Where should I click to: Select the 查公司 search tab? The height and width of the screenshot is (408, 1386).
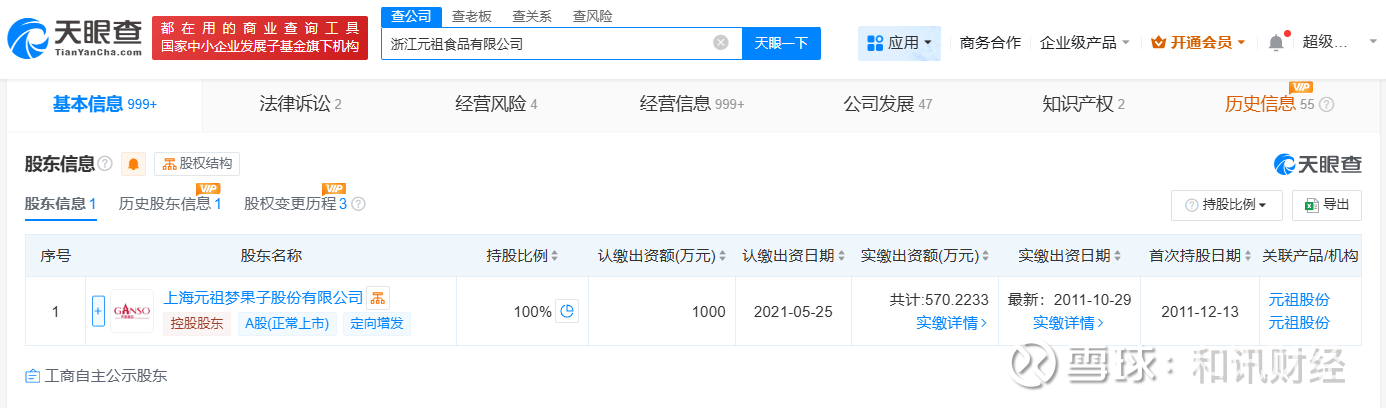[412, 16]
